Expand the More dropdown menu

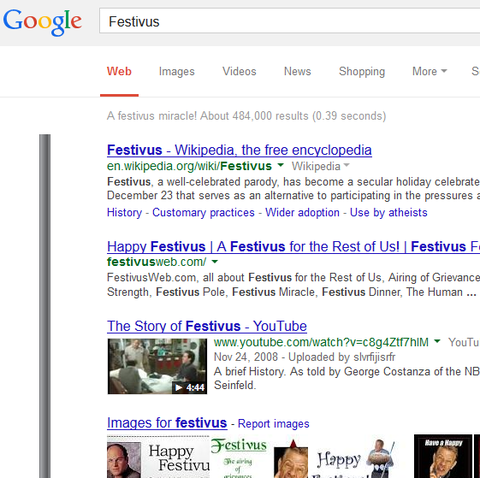coord(429,71)
